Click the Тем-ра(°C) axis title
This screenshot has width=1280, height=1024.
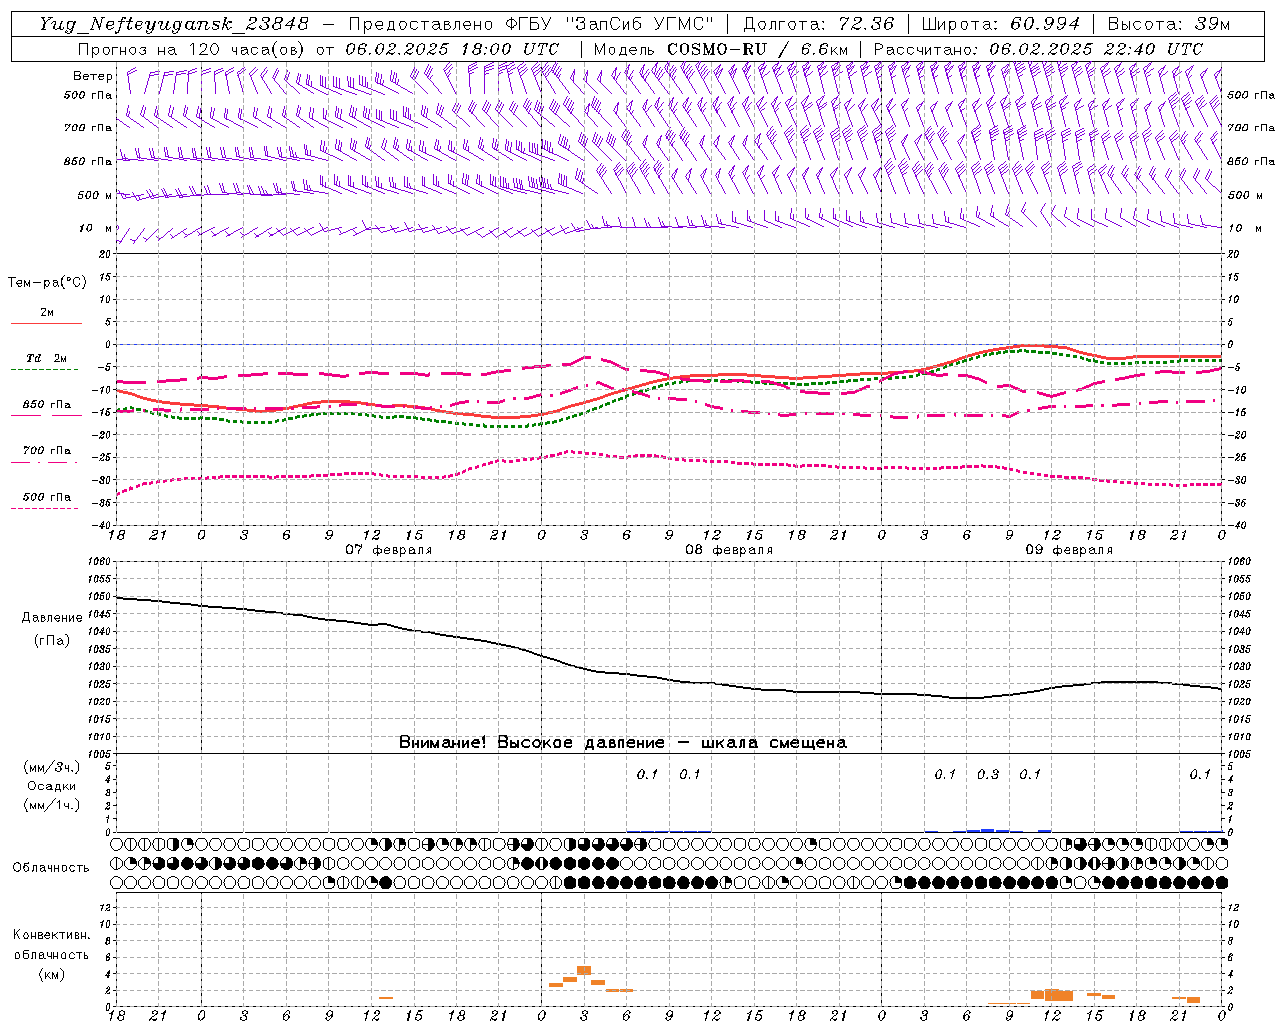47,283
